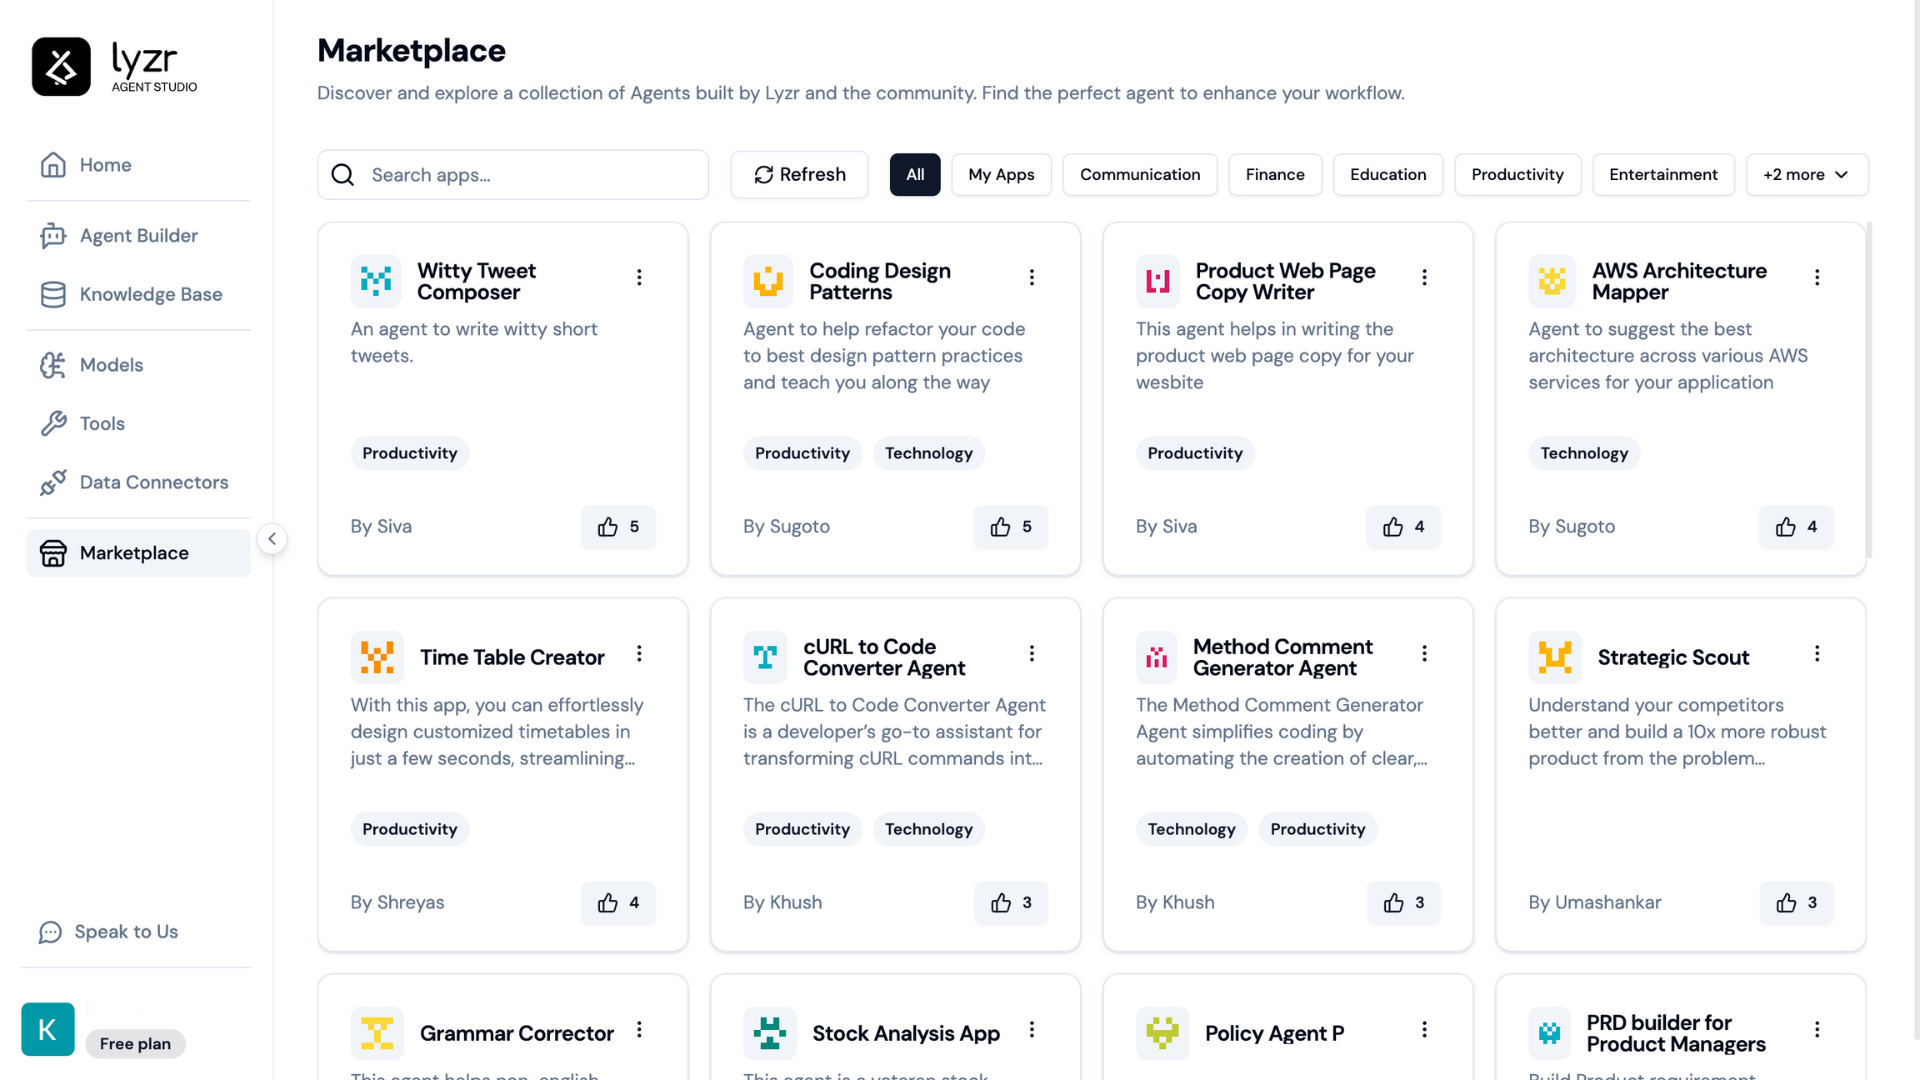The width and height of the screenshot is (1920, 1080).
Task: Open options menu on Strategic Scout card
Action: [x=1818, y=654]
